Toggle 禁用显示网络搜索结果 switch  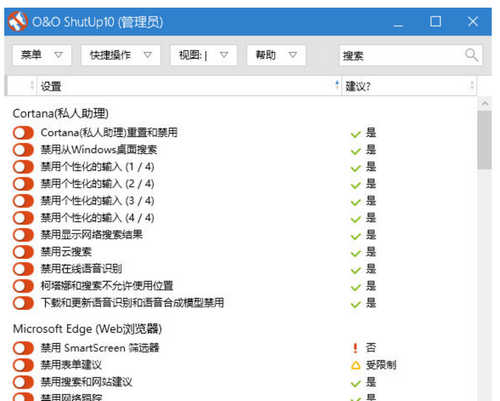point(23,235)
